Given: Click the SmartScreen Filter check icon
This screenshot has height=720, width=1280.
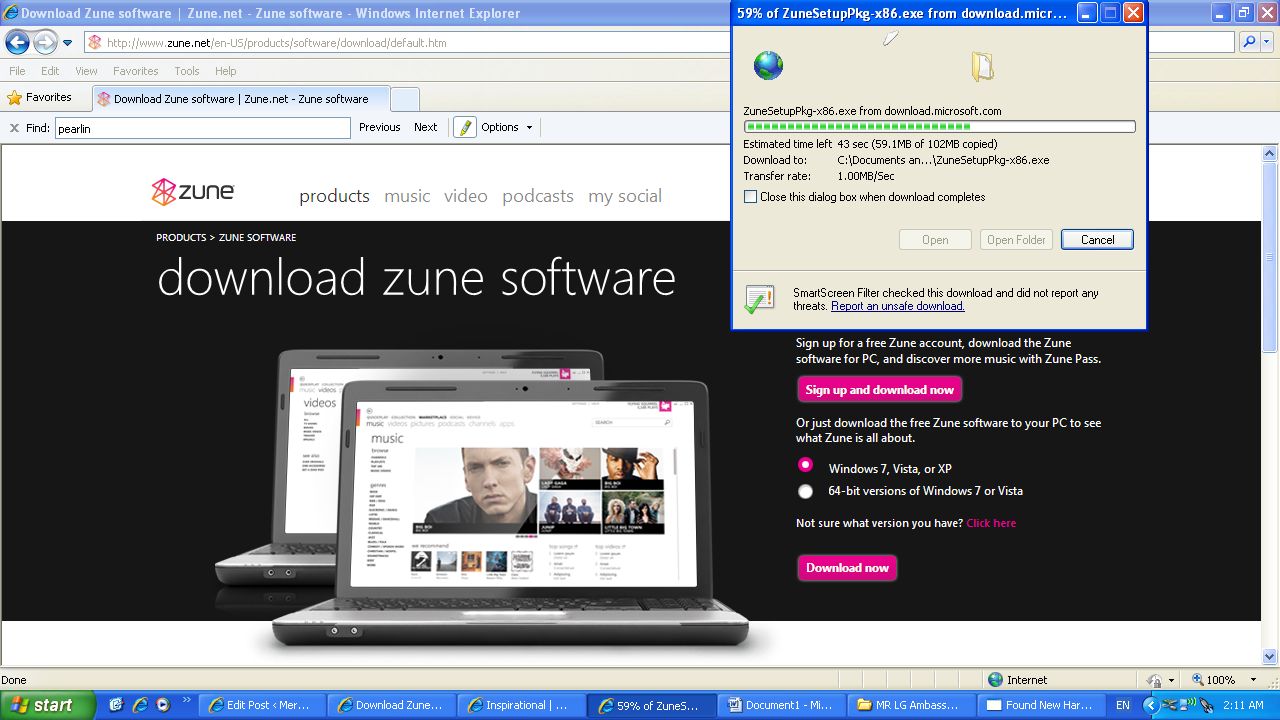Looking at the screenshot, I should click(759, 298).
